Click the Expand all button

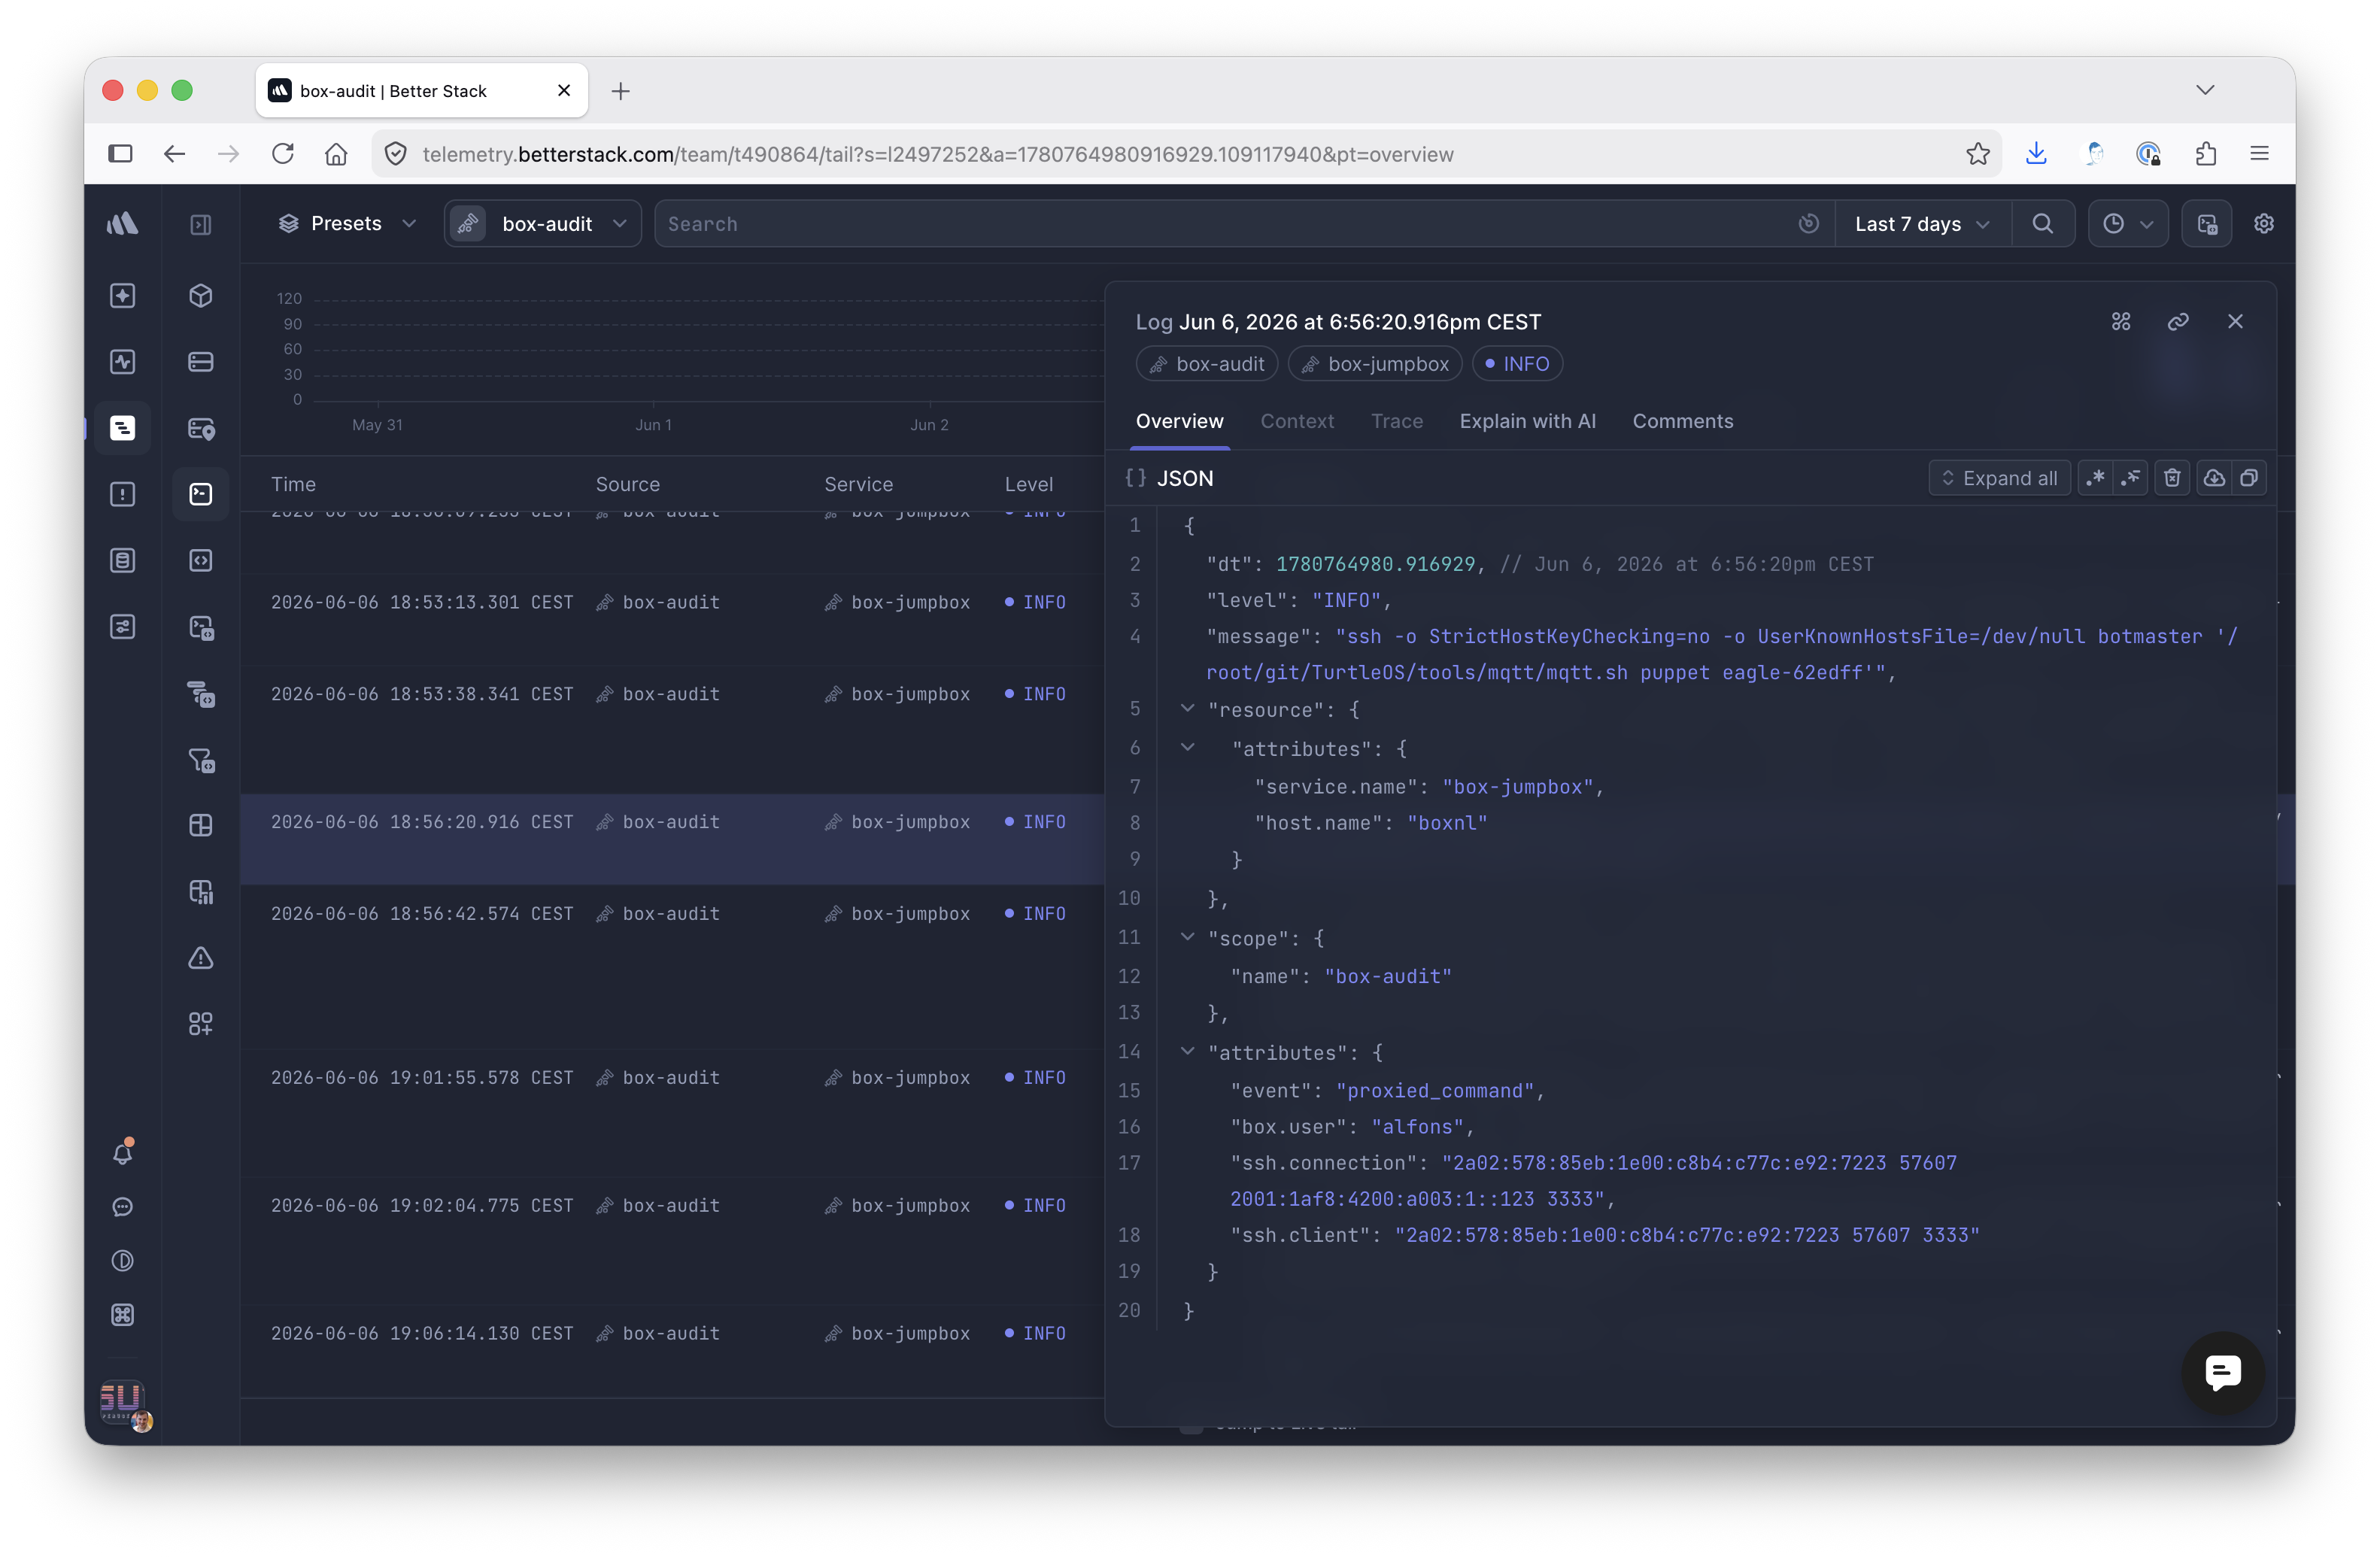[x=1999, y=478]
